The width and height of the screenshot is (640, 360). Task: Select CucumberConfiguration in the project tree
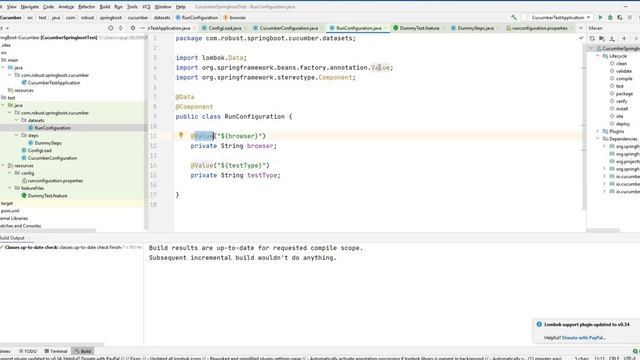coord(52,158)
